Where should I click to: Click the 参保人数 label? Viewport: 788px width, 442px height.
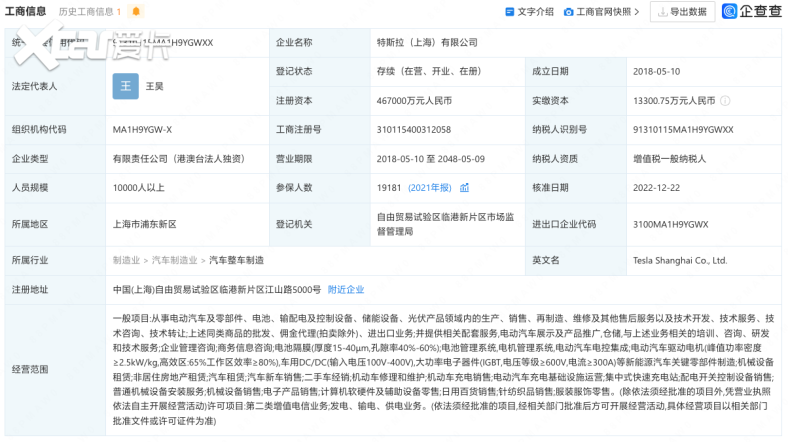294,188
